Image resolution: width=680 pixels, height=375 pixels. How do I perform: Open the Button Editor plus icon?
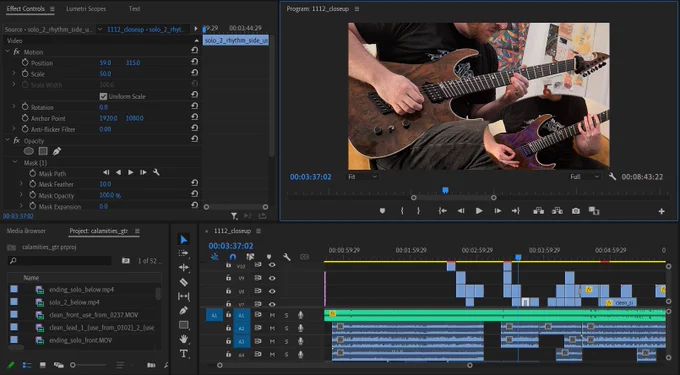(x=661, y=211)
